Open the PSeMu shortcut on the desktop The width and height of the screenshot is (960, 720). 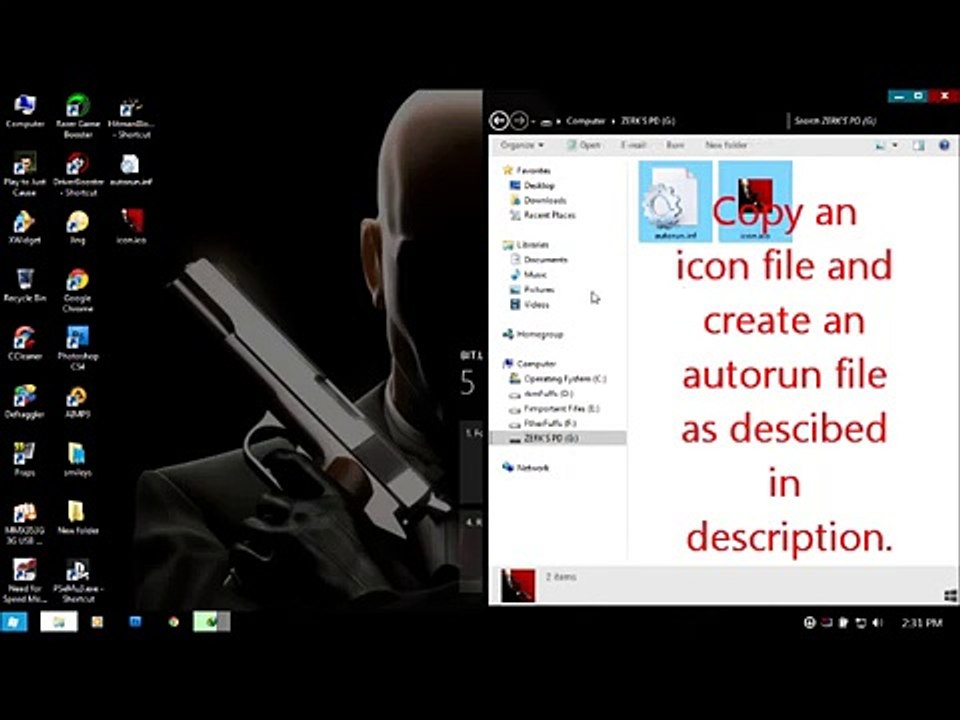click(x=78, y=580)
